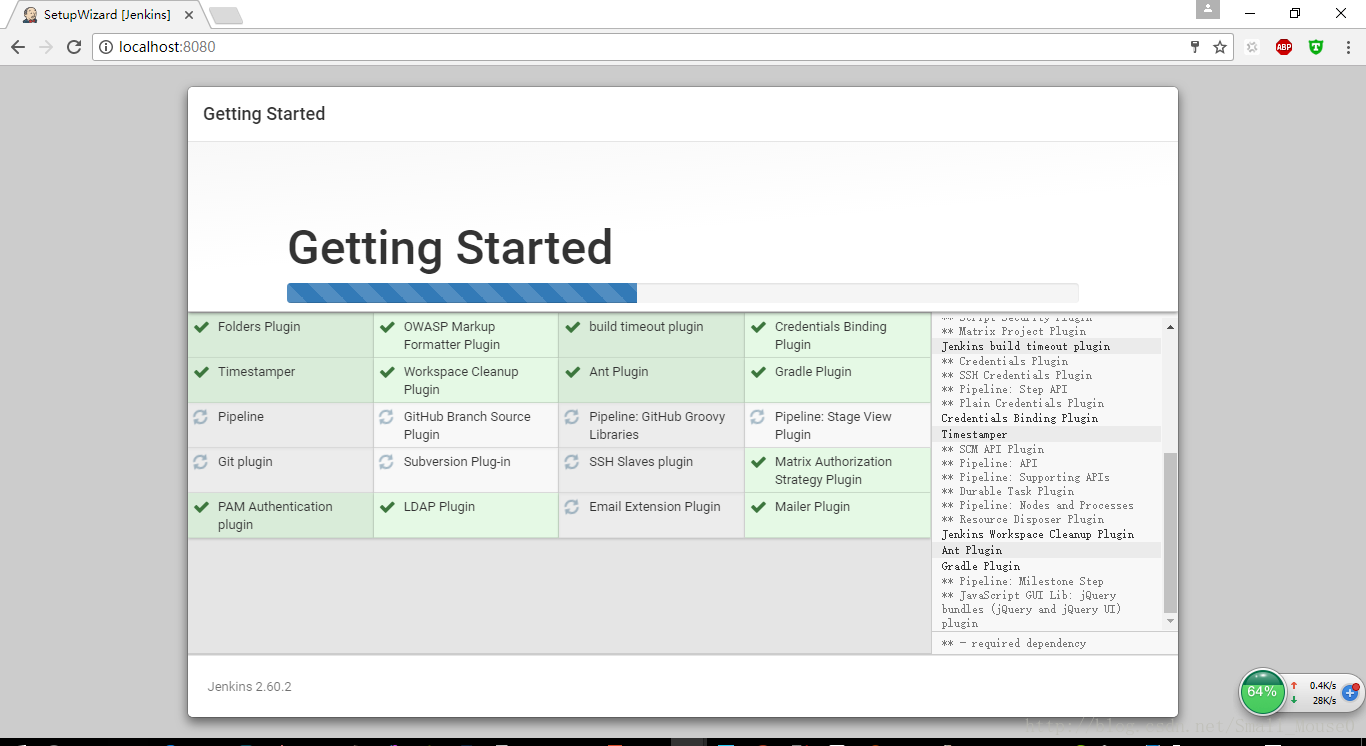Click the Ant Plugin cell
Viewport: 1366px width, 746px height.
(652, 381)
